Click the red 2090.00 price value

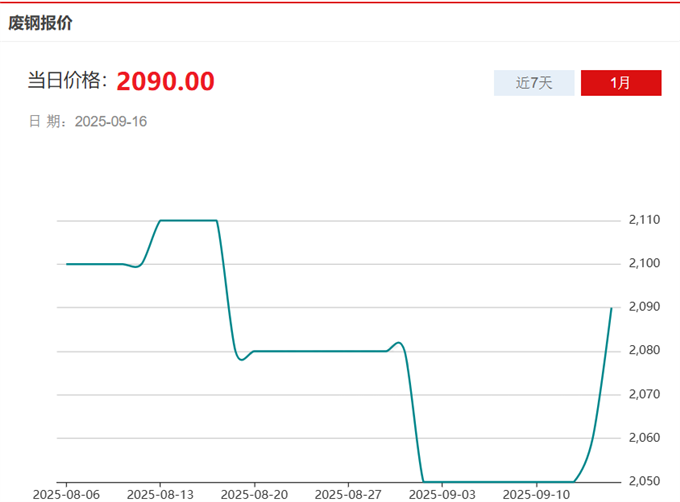[x=165, y=82]
